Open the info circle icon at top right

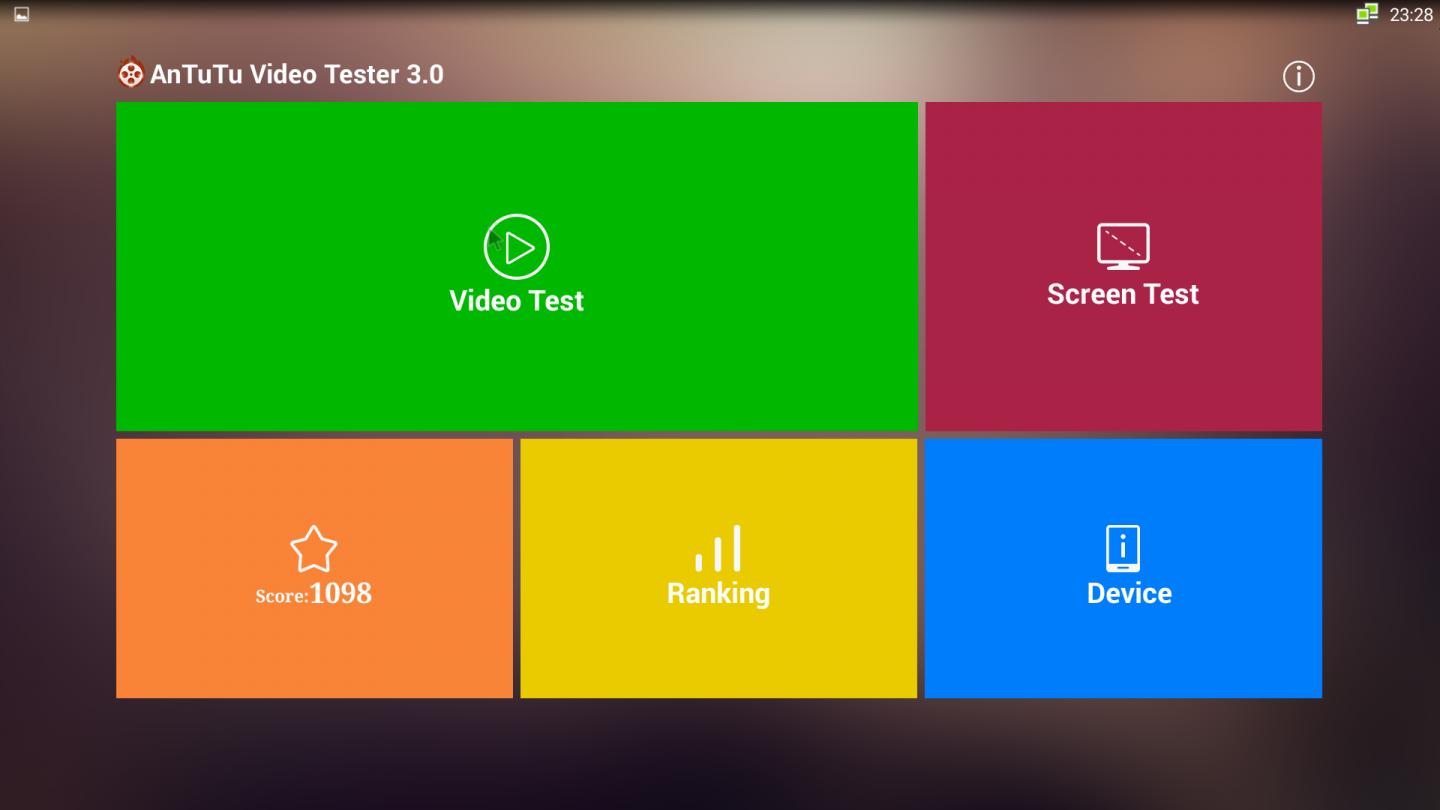1298,76
